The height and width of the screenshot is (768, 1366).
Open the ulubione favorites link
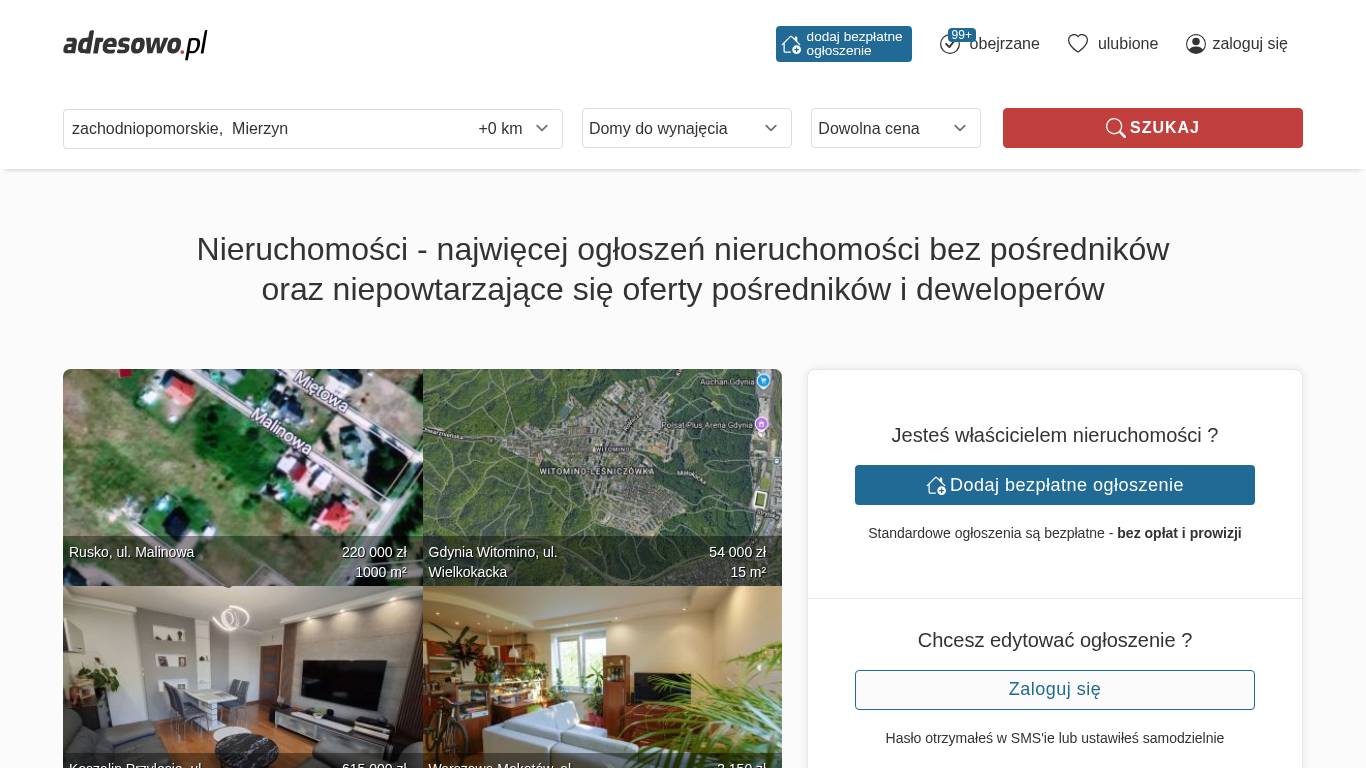[1127, 44]
